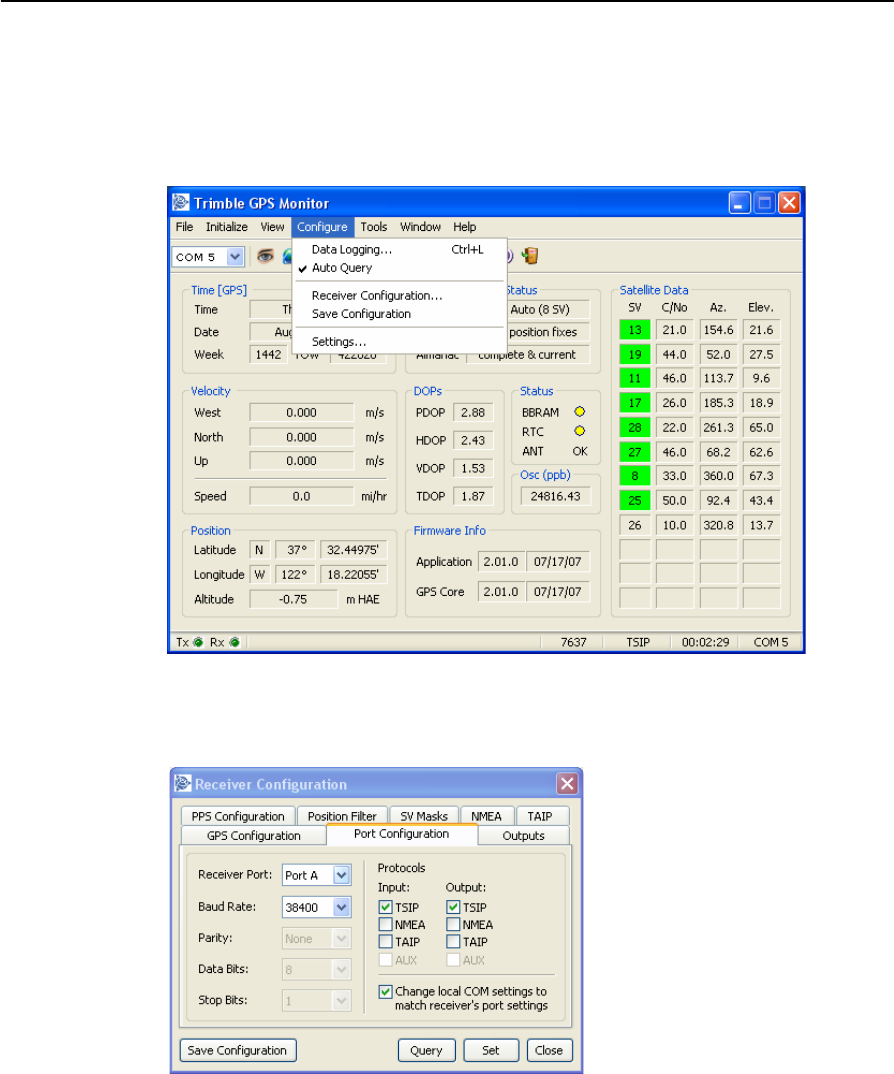The image size is (894, 1074).
Task: Close the Receiver Configuration dialog
Action: (x=567, y=784)
